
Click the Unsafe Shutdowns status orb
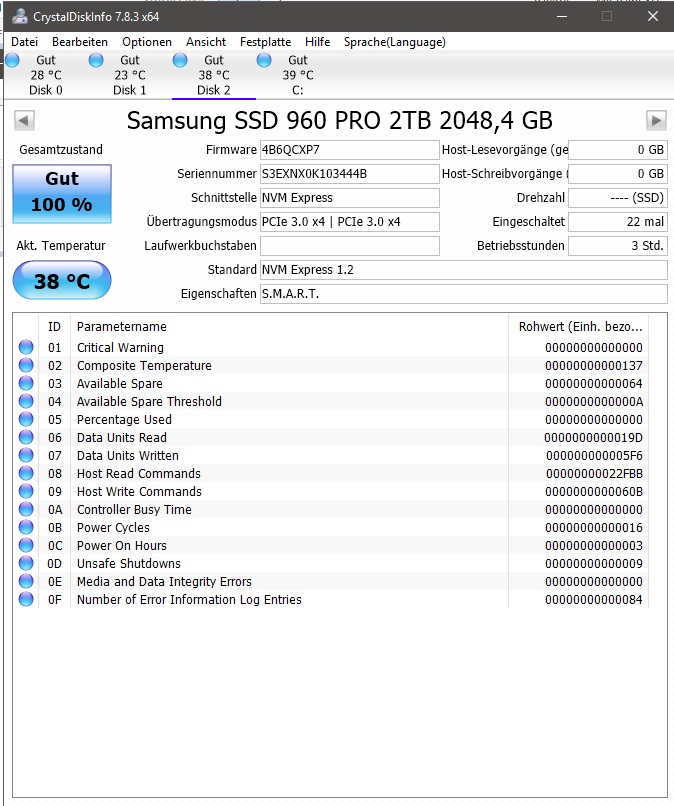coord(26,563)
